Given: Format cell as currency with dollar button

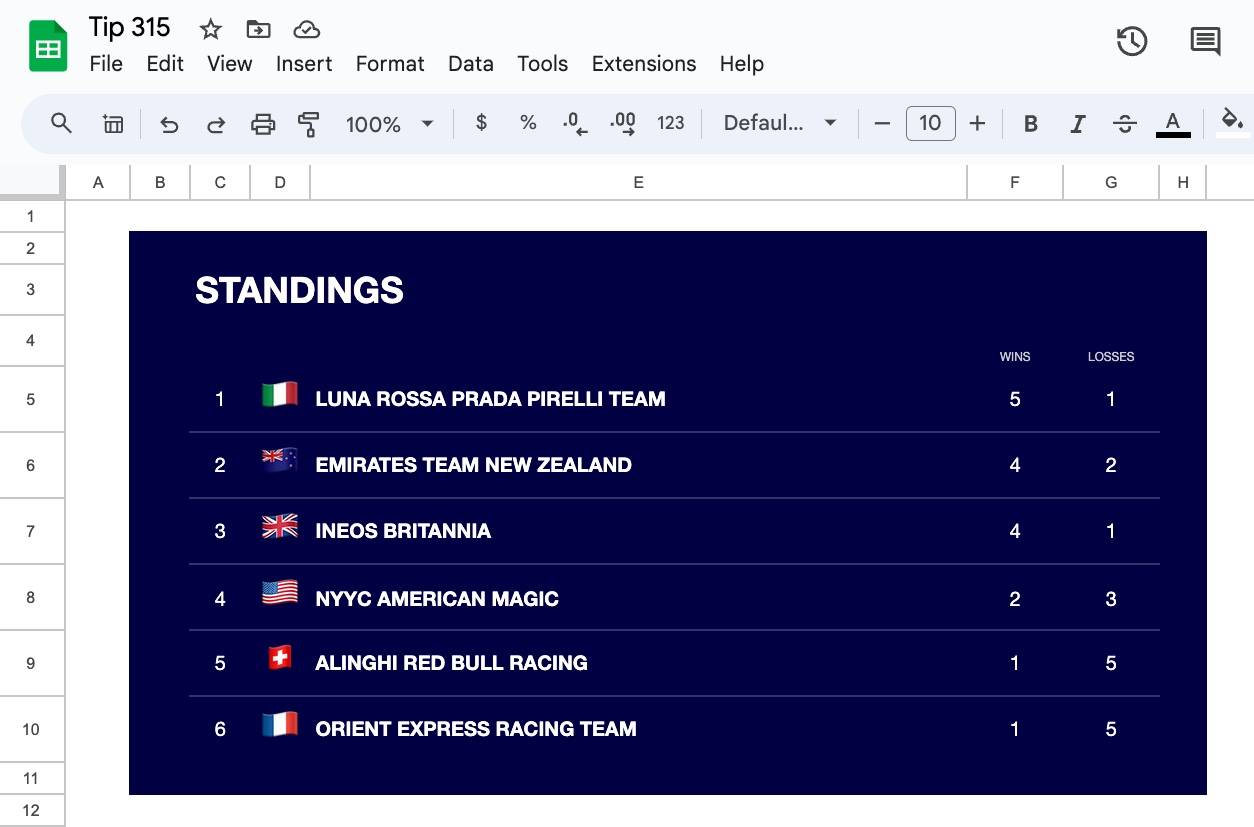Looking at the screenshot, I should coord(482,123).
